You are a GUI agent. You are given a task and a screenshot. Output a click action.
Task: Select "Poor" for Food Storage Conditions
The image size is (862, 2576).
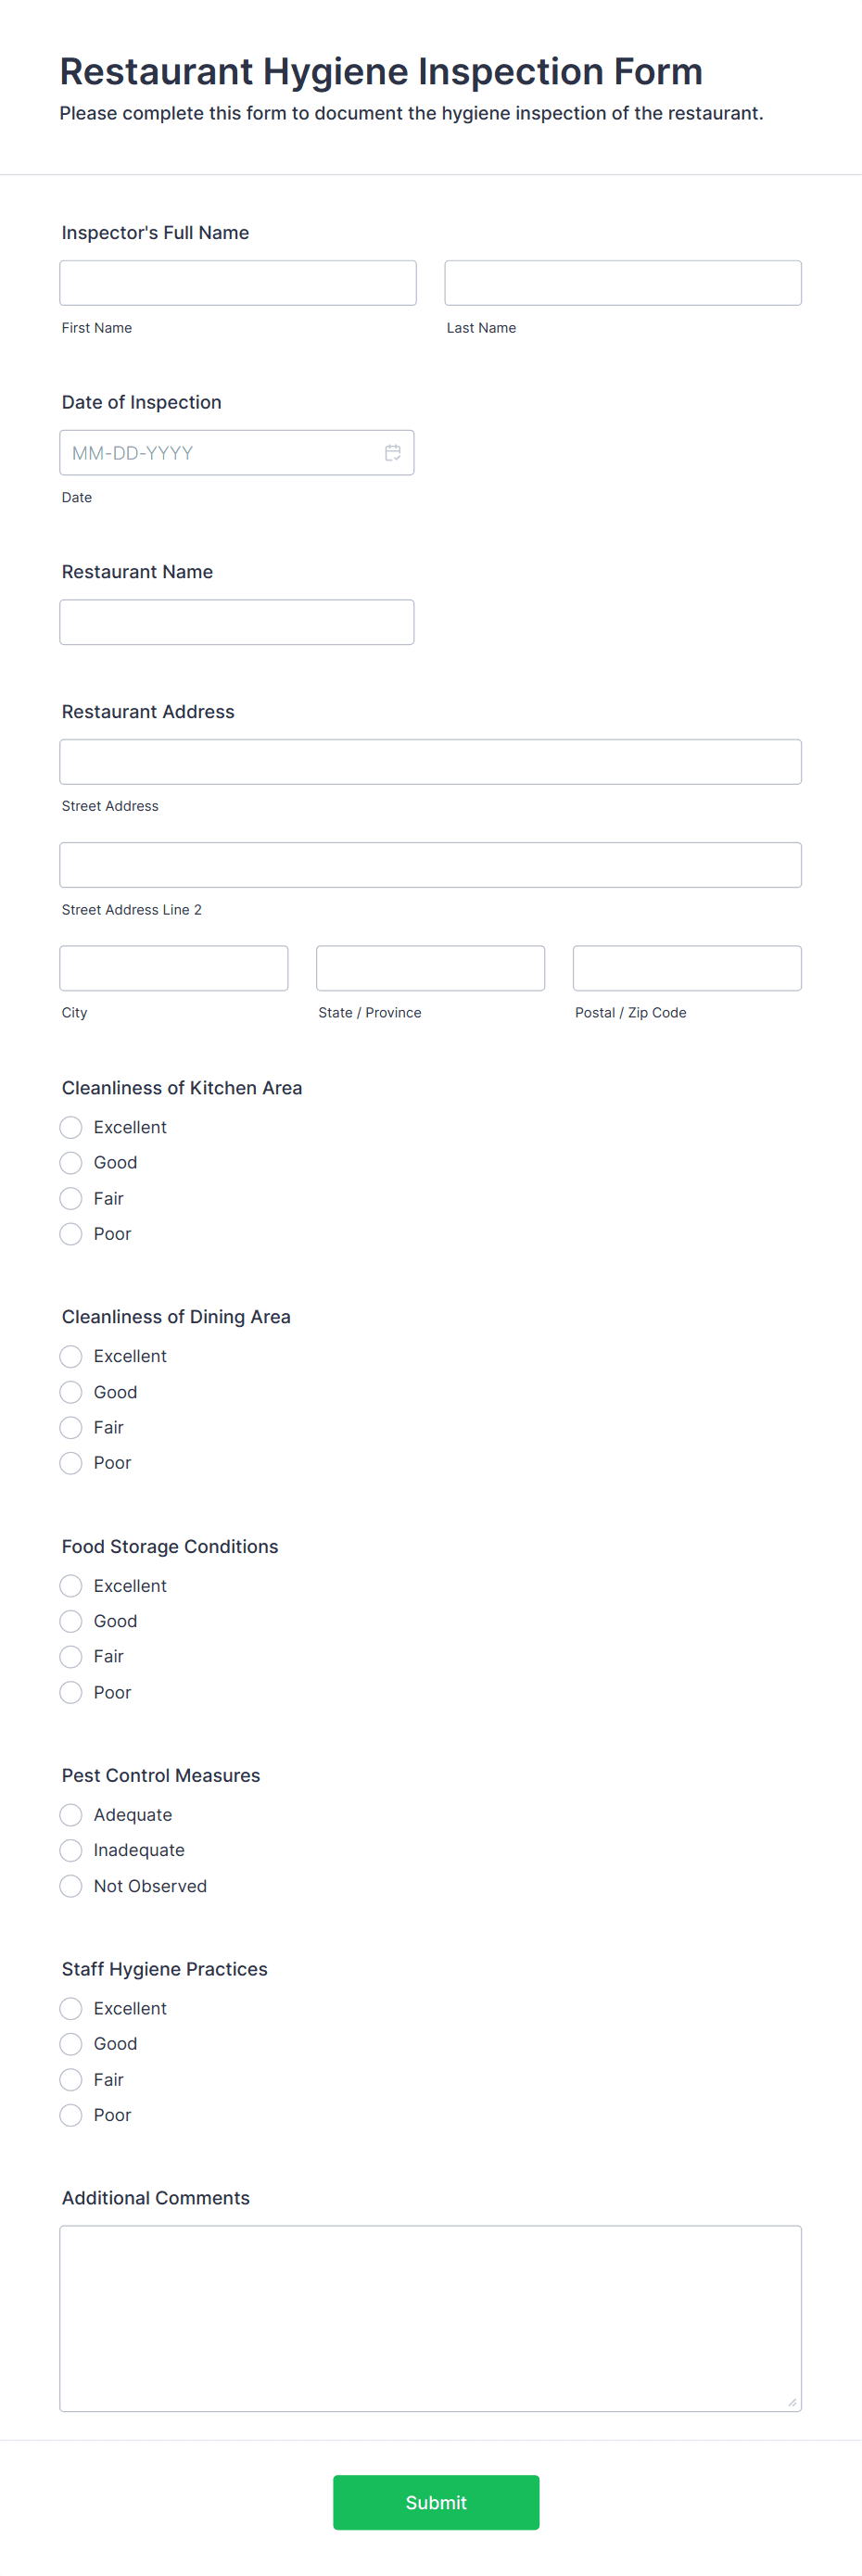[70, 1692]
